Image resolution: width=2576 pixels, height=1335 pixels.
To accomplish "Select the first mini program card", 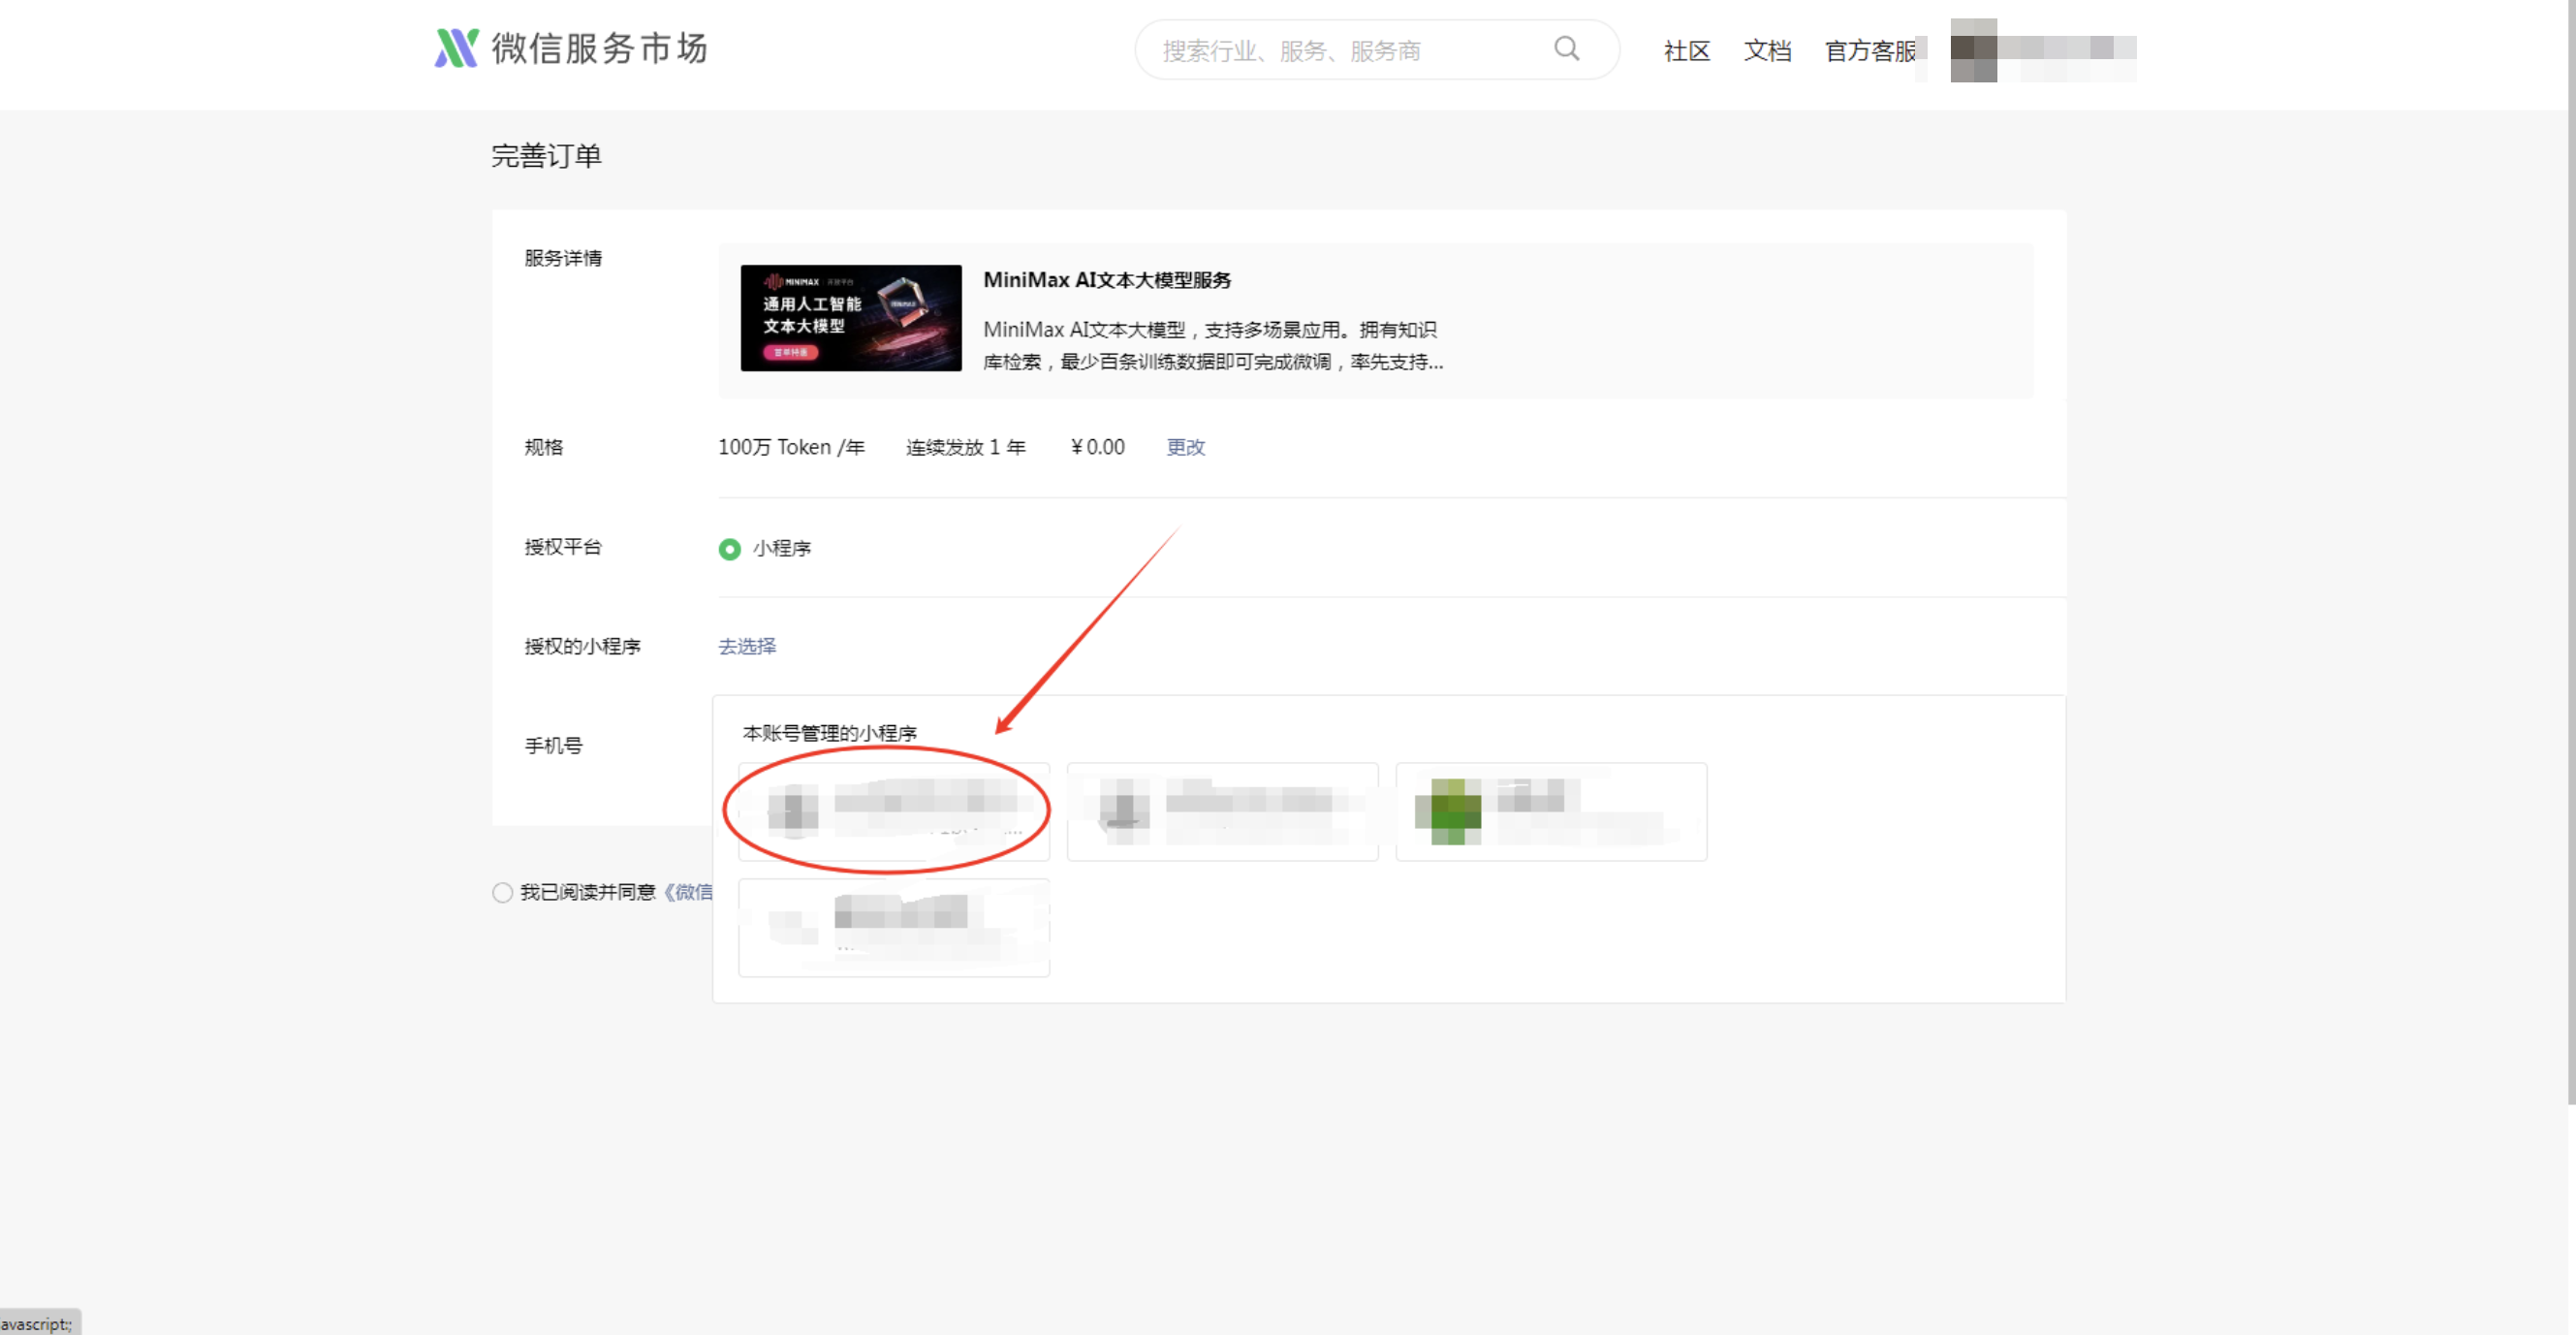I will (x=893, y=811).
